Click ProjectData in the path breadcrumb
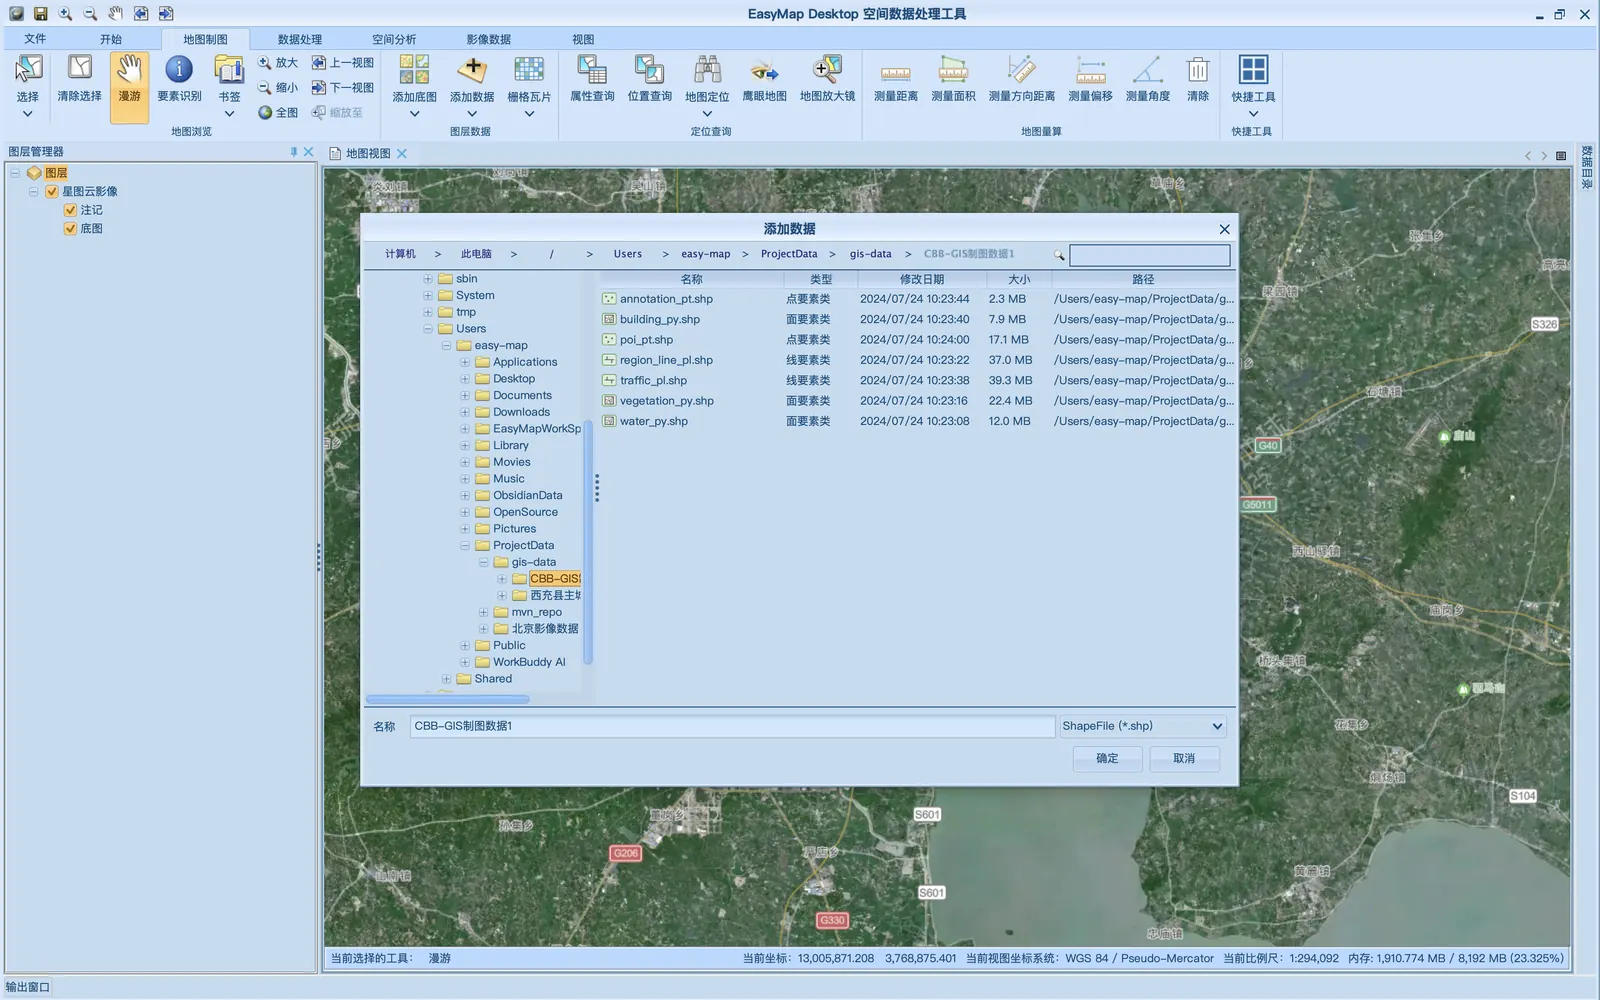The width and height of the screenshot is (1600, 1000). coord(789,254)
